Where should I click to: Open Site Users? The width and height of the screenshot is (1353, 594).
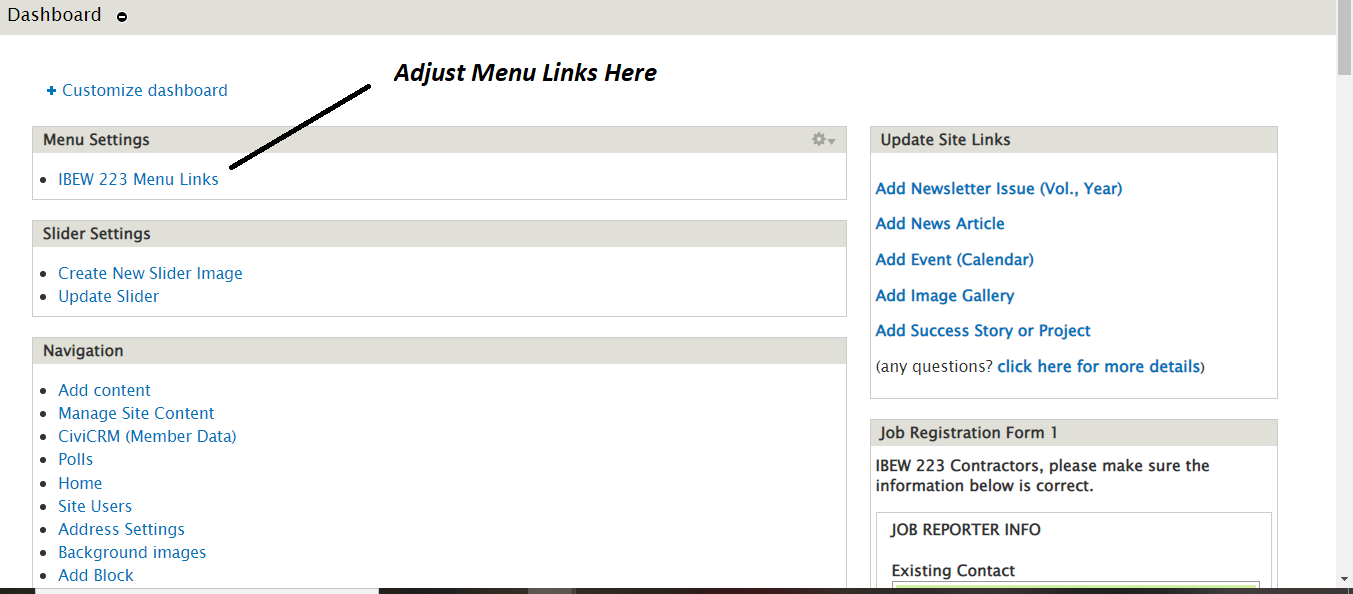click(94, 506)
